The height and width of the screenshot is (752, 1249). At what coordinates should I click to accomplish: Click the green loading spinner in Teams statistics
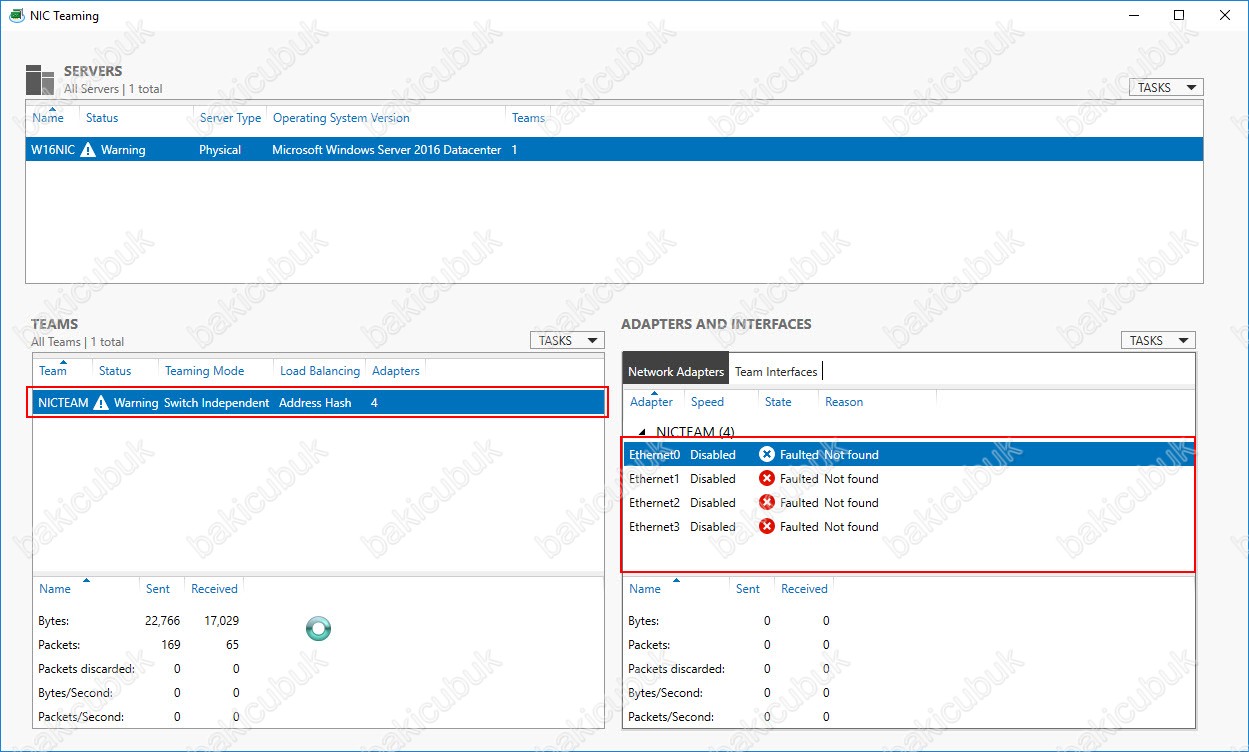(x=318, y=629)
